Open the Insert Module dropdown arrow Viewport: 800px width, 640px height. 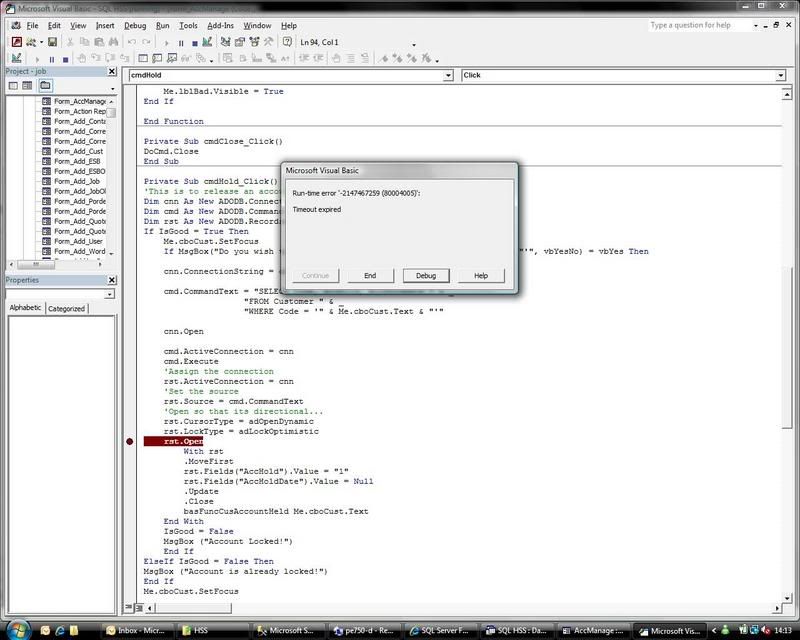[x=41, y=42]
